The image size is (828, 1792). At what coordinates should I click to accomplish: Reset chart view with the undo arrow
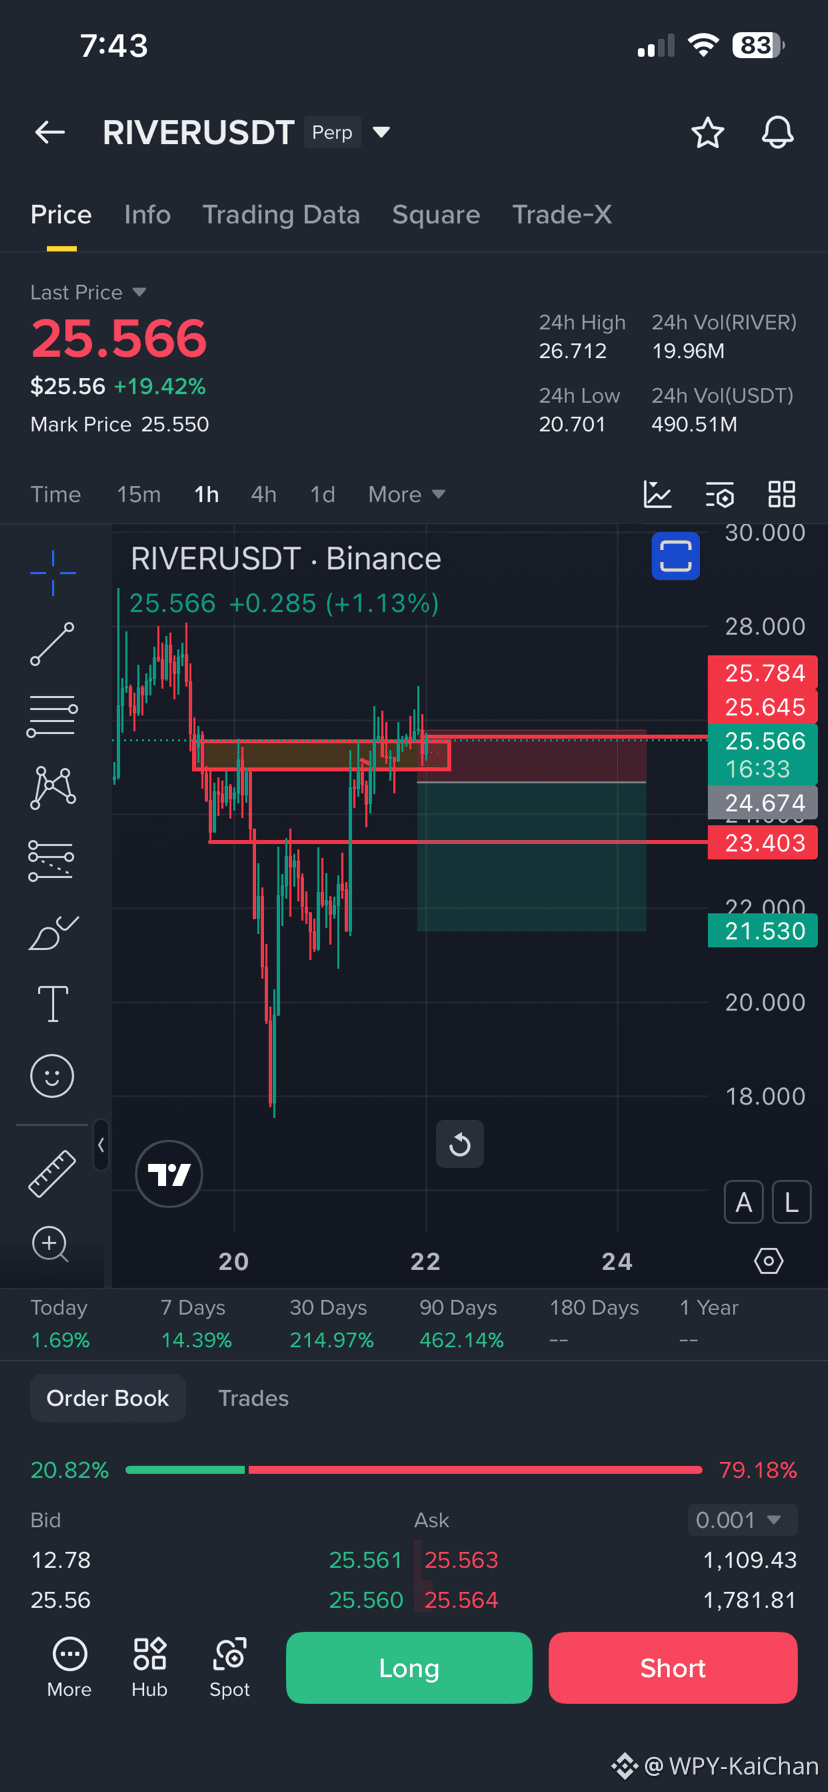(460, 1144)
